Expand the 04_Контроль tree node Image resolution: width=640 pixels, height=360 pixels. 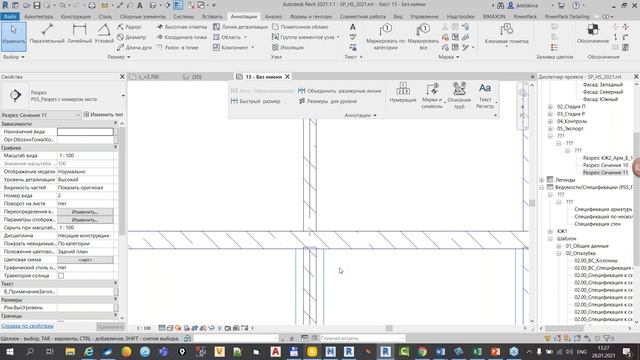pos(550,121)
